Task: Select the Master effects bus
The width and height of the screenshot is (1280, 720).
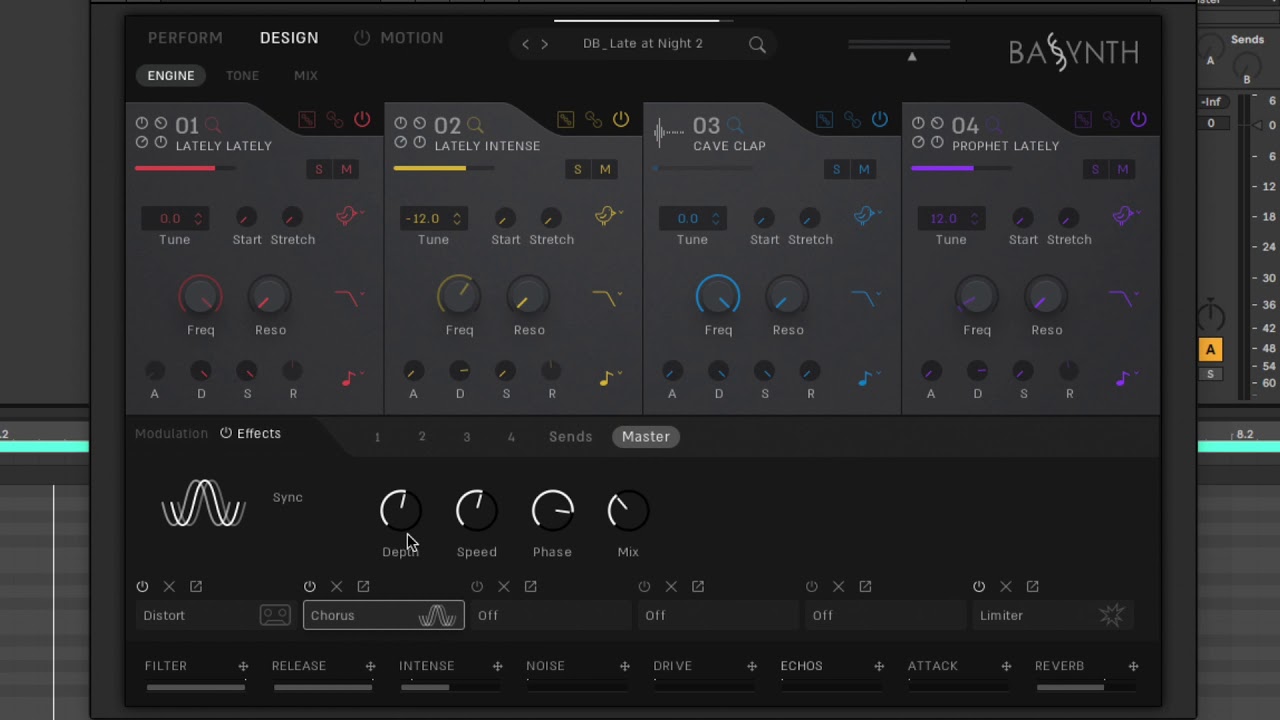Action: click(646, 437)
